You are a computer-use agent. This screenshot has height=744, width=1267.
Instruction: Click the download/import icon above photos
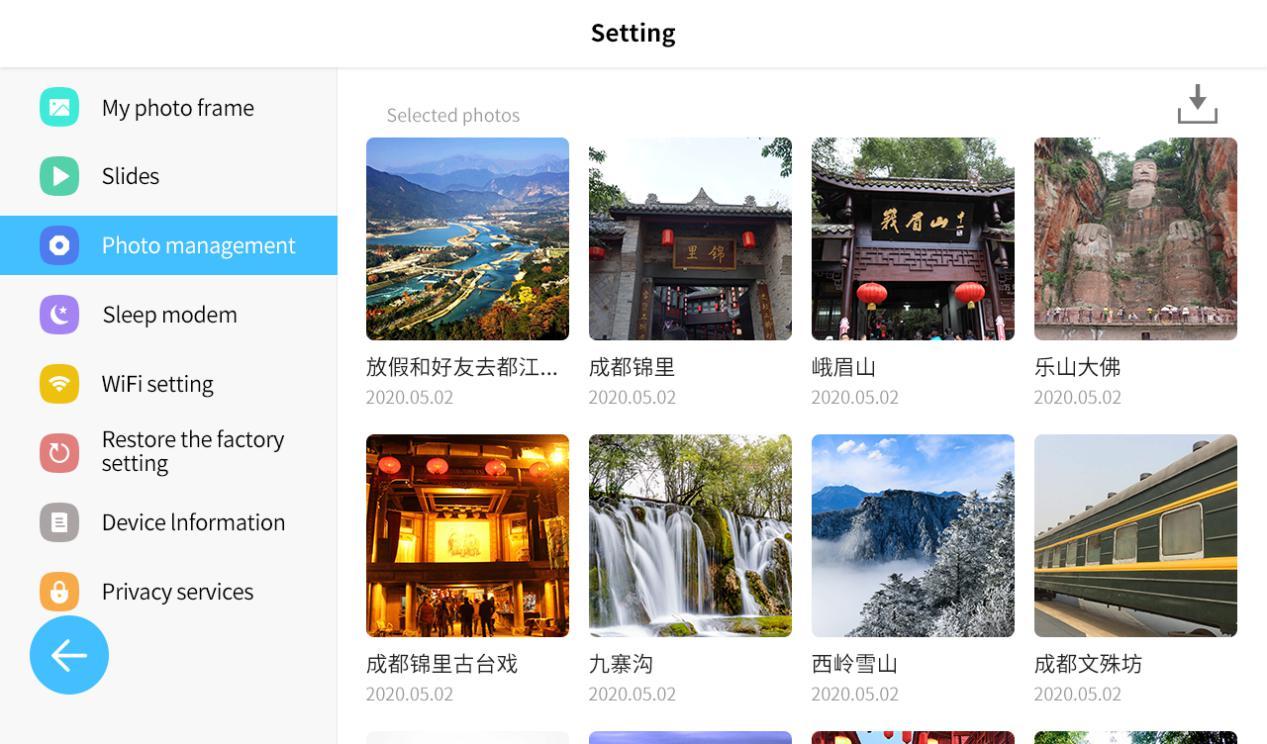[x=1197, y=104]
